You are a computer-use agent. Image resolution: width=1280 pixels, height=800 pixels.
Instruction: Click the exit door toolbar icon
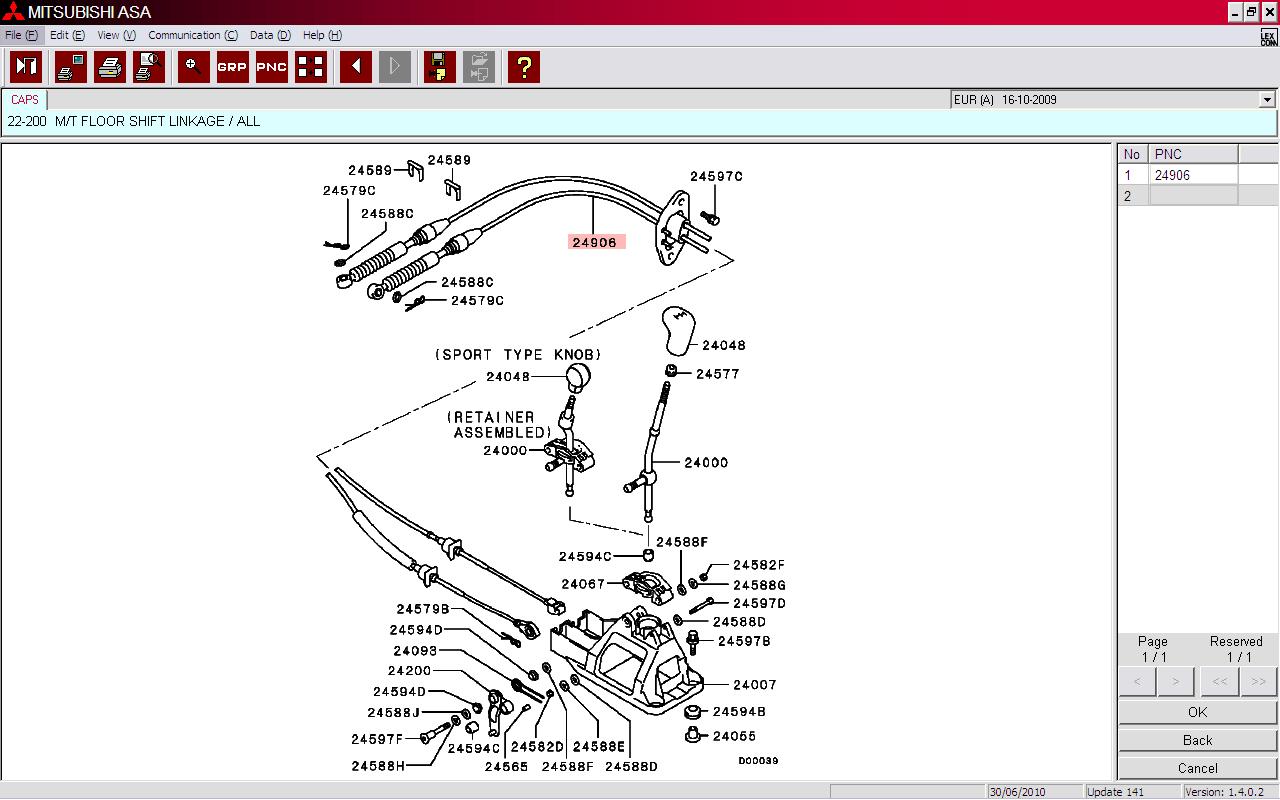(26, 67)
